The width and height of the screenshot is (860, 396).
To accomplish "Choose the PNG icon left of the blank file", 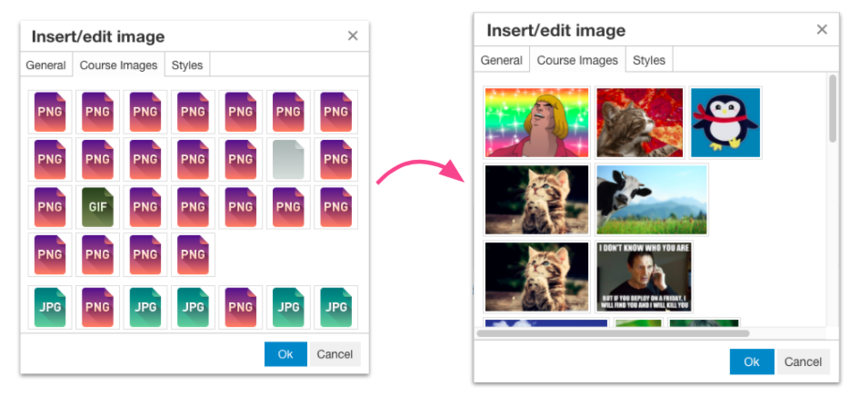I will tap(241, 159).
